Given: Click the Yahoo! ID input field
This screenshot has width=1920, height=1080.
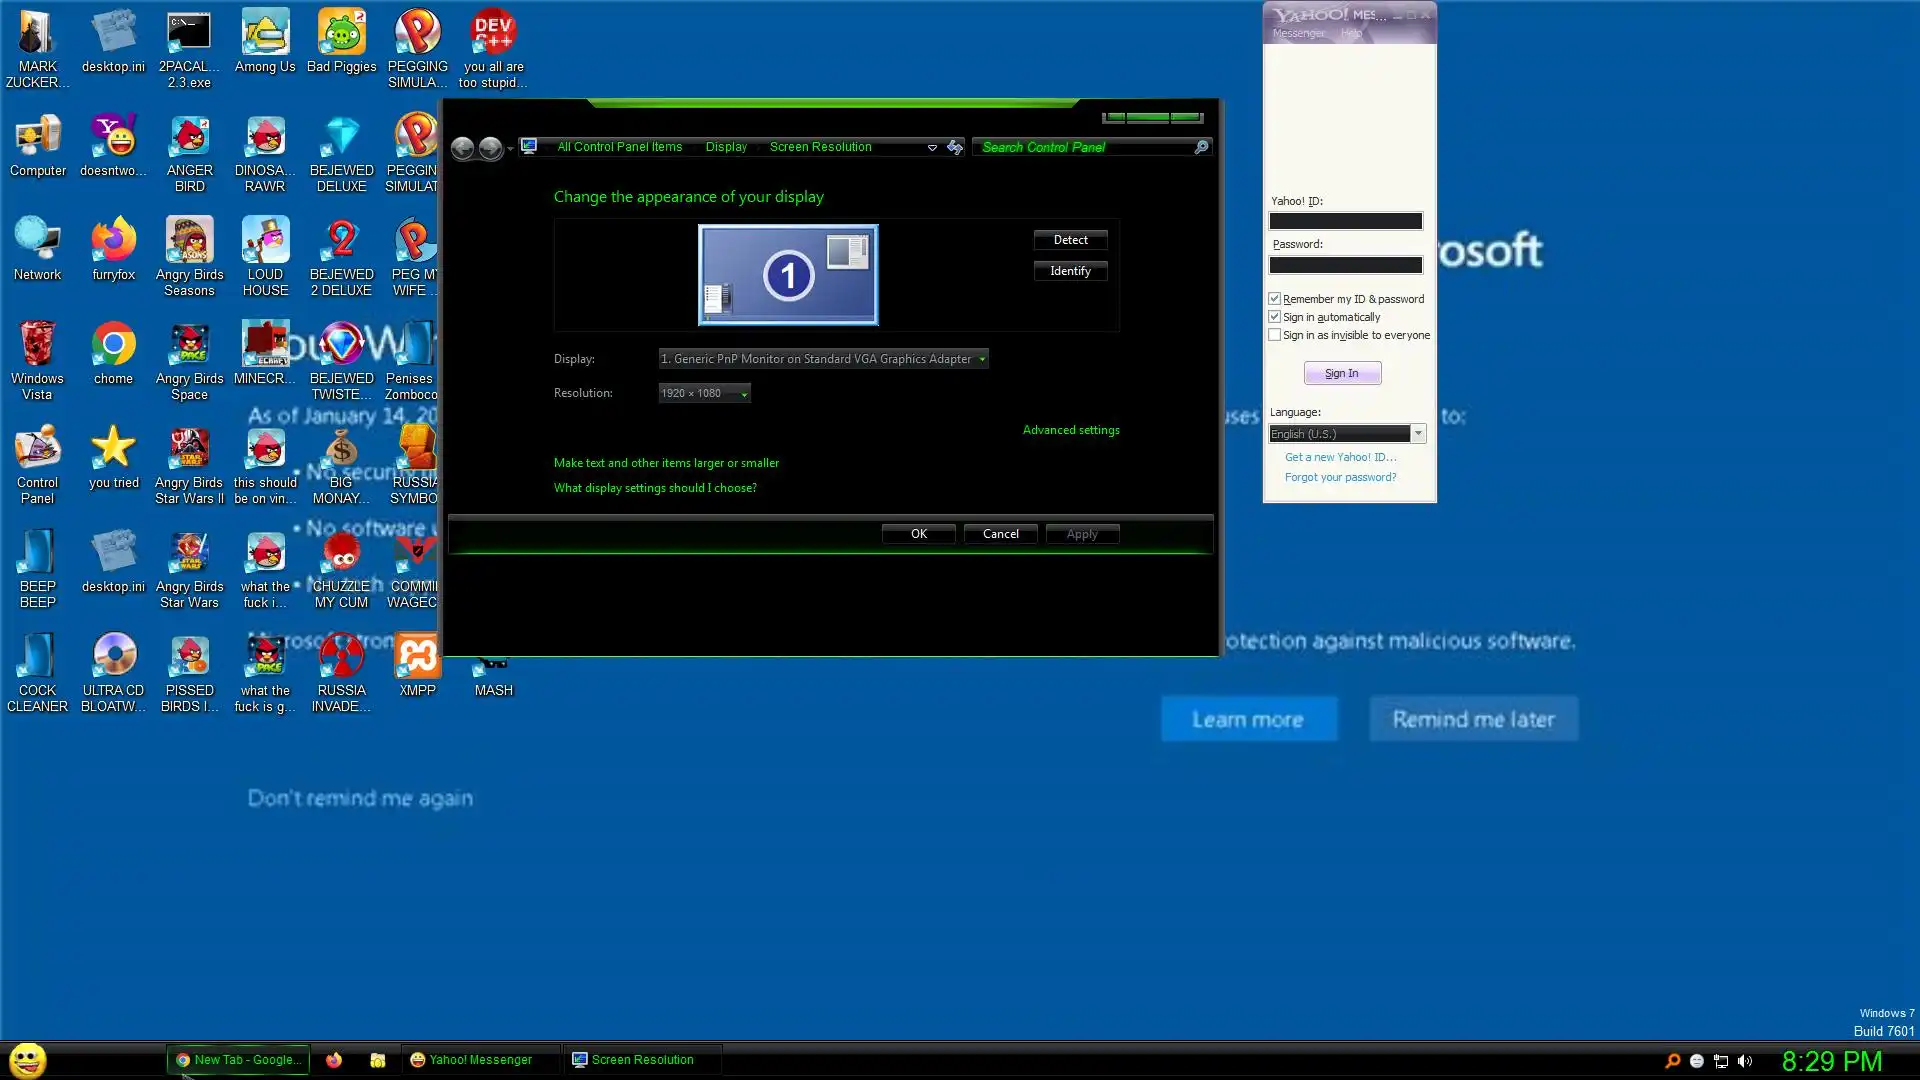Looking at the screenshot, I should [1345, 221].
